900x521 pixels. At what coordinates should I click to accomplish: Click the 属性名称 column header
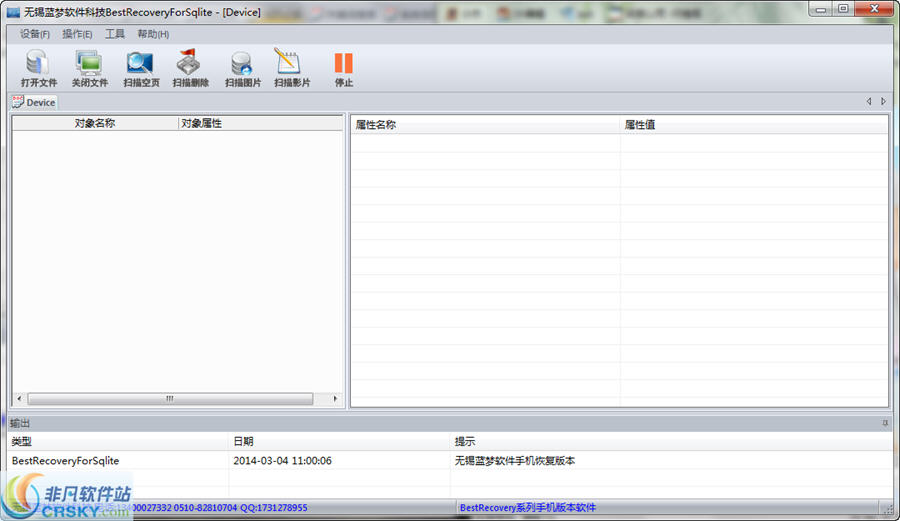click(486, 125)
